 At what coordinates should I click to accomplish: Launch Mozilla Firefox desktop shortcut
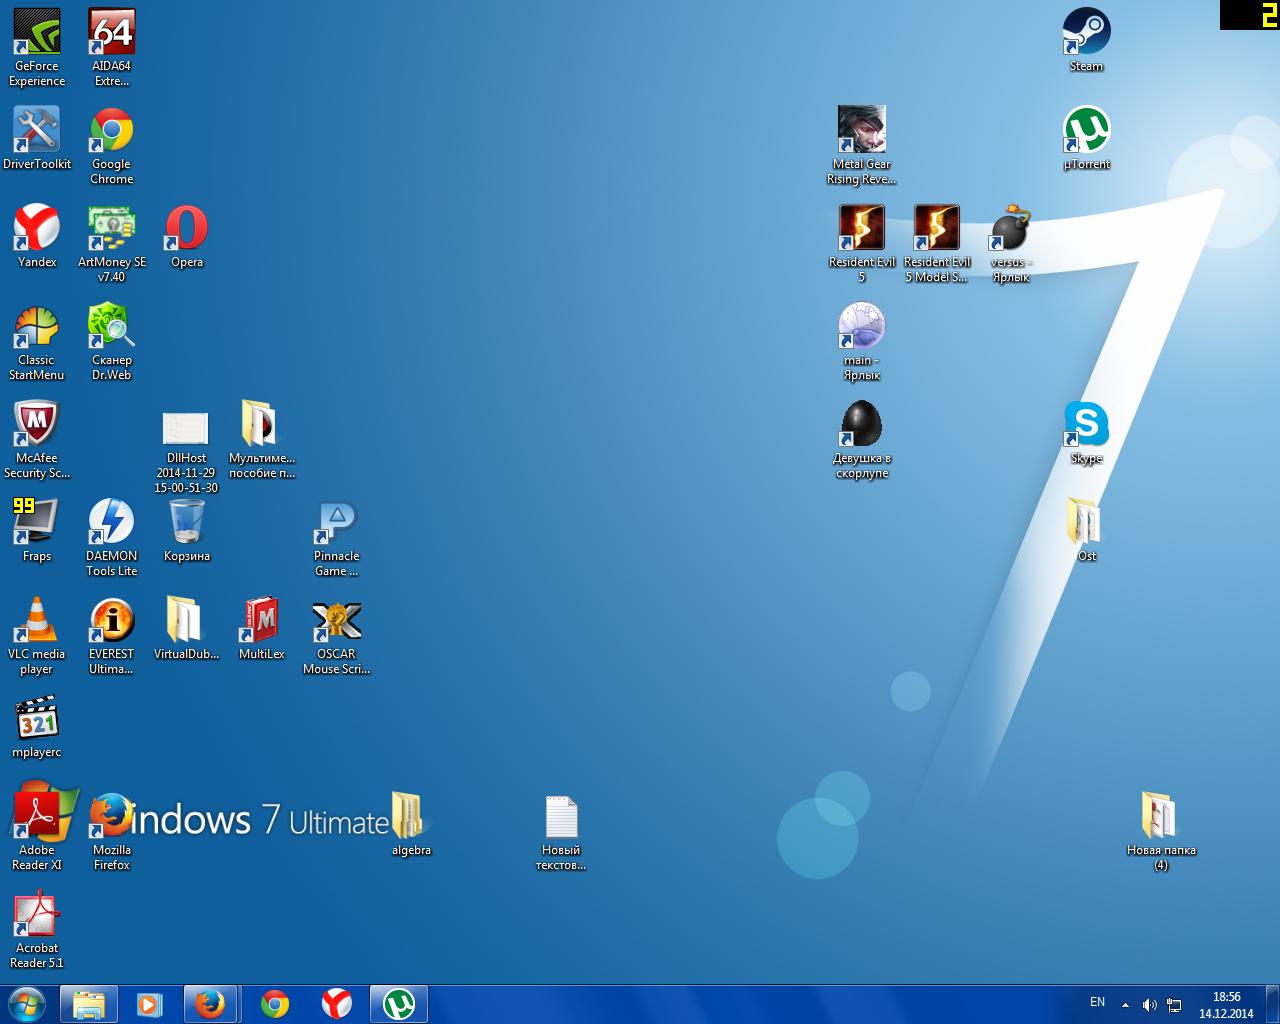(112, 831)
